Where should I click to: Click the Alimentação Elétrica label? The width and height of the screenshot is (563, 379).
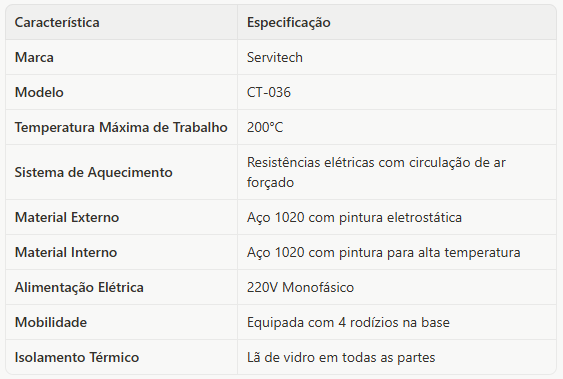[79, 287]
